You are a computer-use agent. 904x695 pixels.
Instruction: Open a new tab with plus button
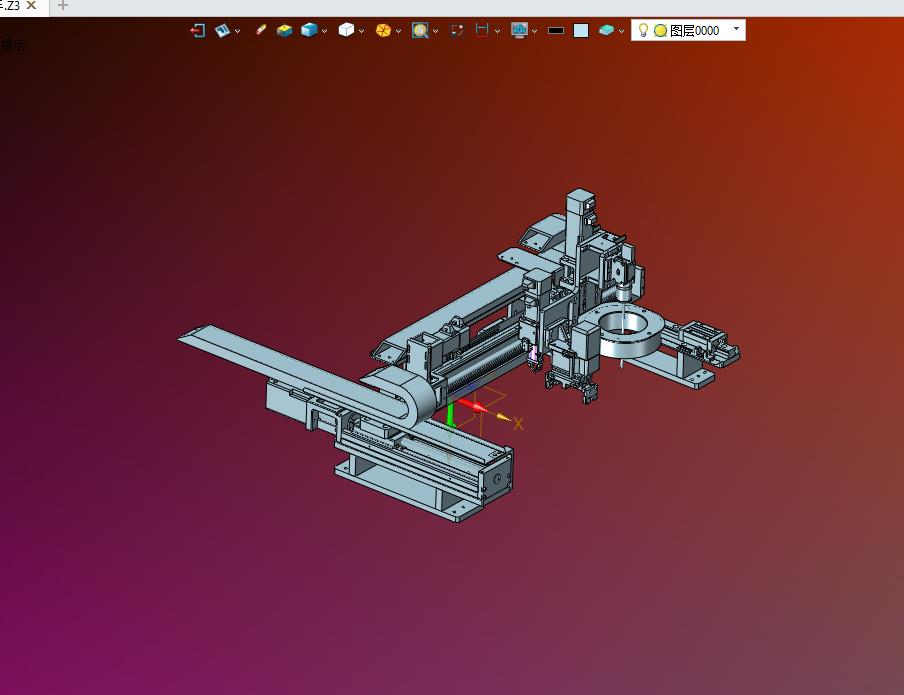click(x=63, y=6)
